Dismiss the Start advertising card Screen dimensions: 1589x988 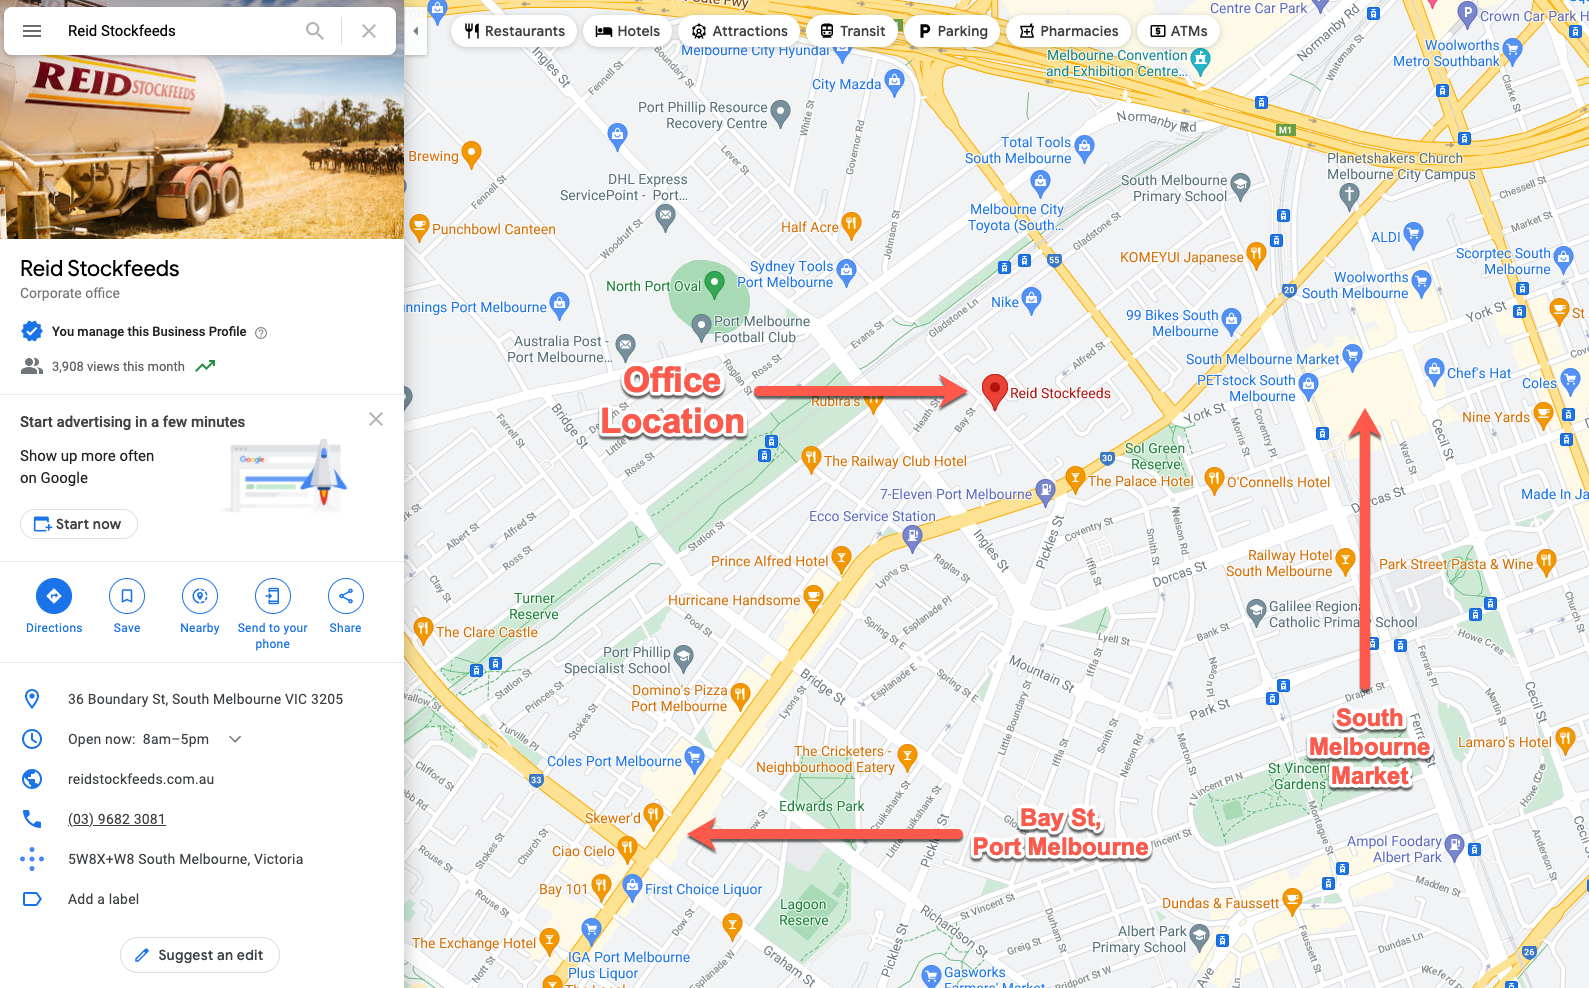click(x=376, y=419)
